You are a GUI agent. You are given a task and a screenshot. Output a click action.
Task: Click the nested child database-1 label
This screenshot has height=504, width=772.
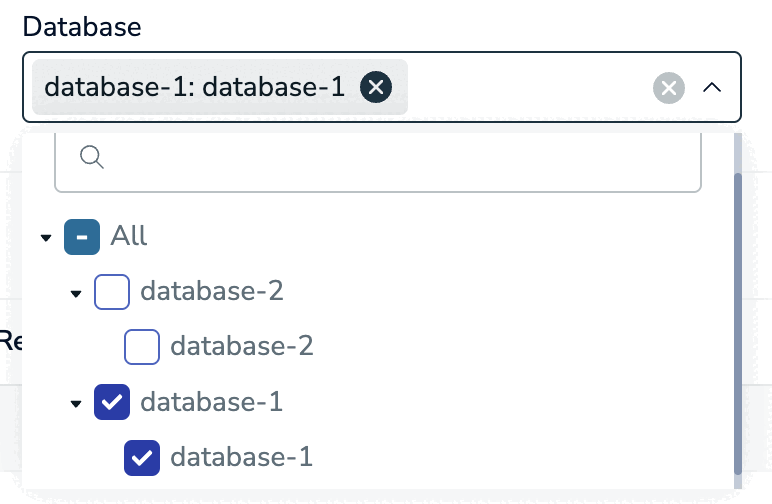[242, 457]
